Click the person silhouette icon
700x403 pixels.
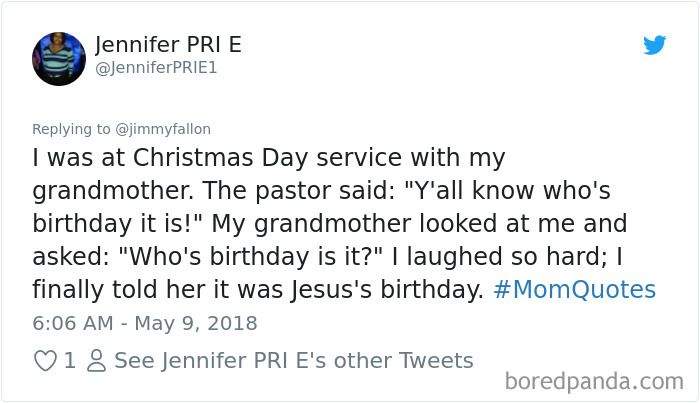point(96,360)
